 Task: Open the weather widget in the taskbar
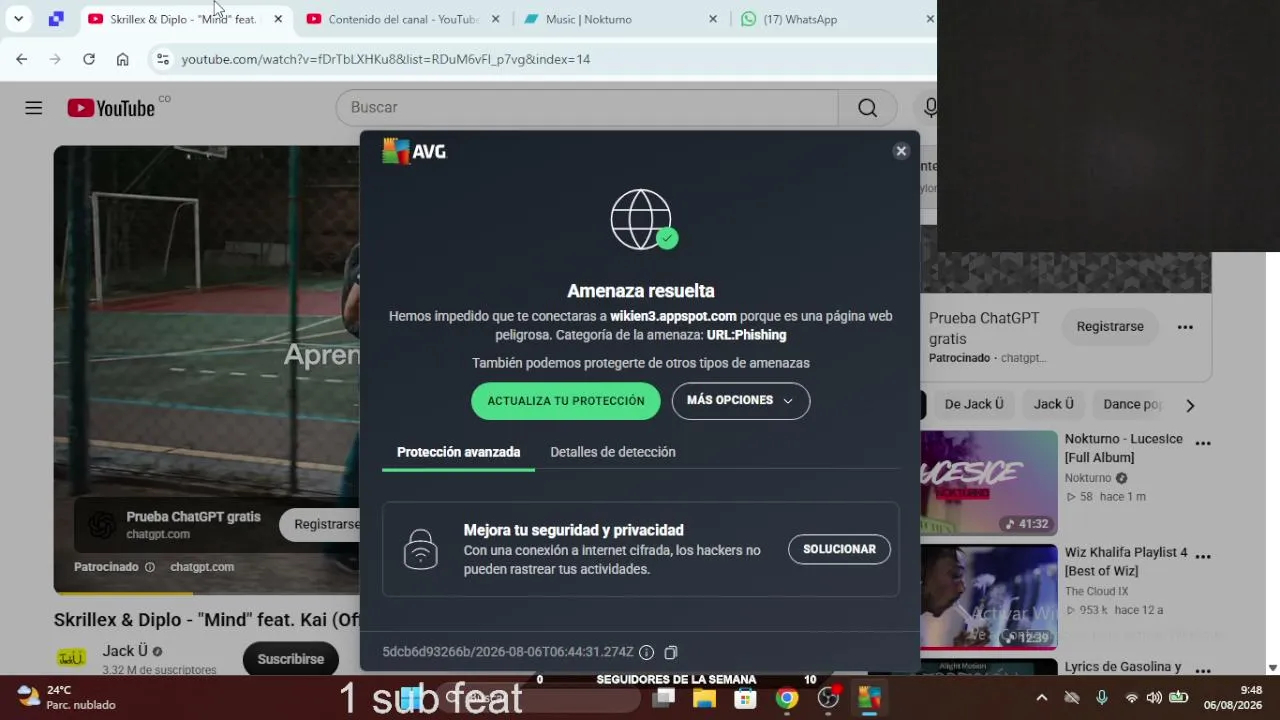pos(66,697)
